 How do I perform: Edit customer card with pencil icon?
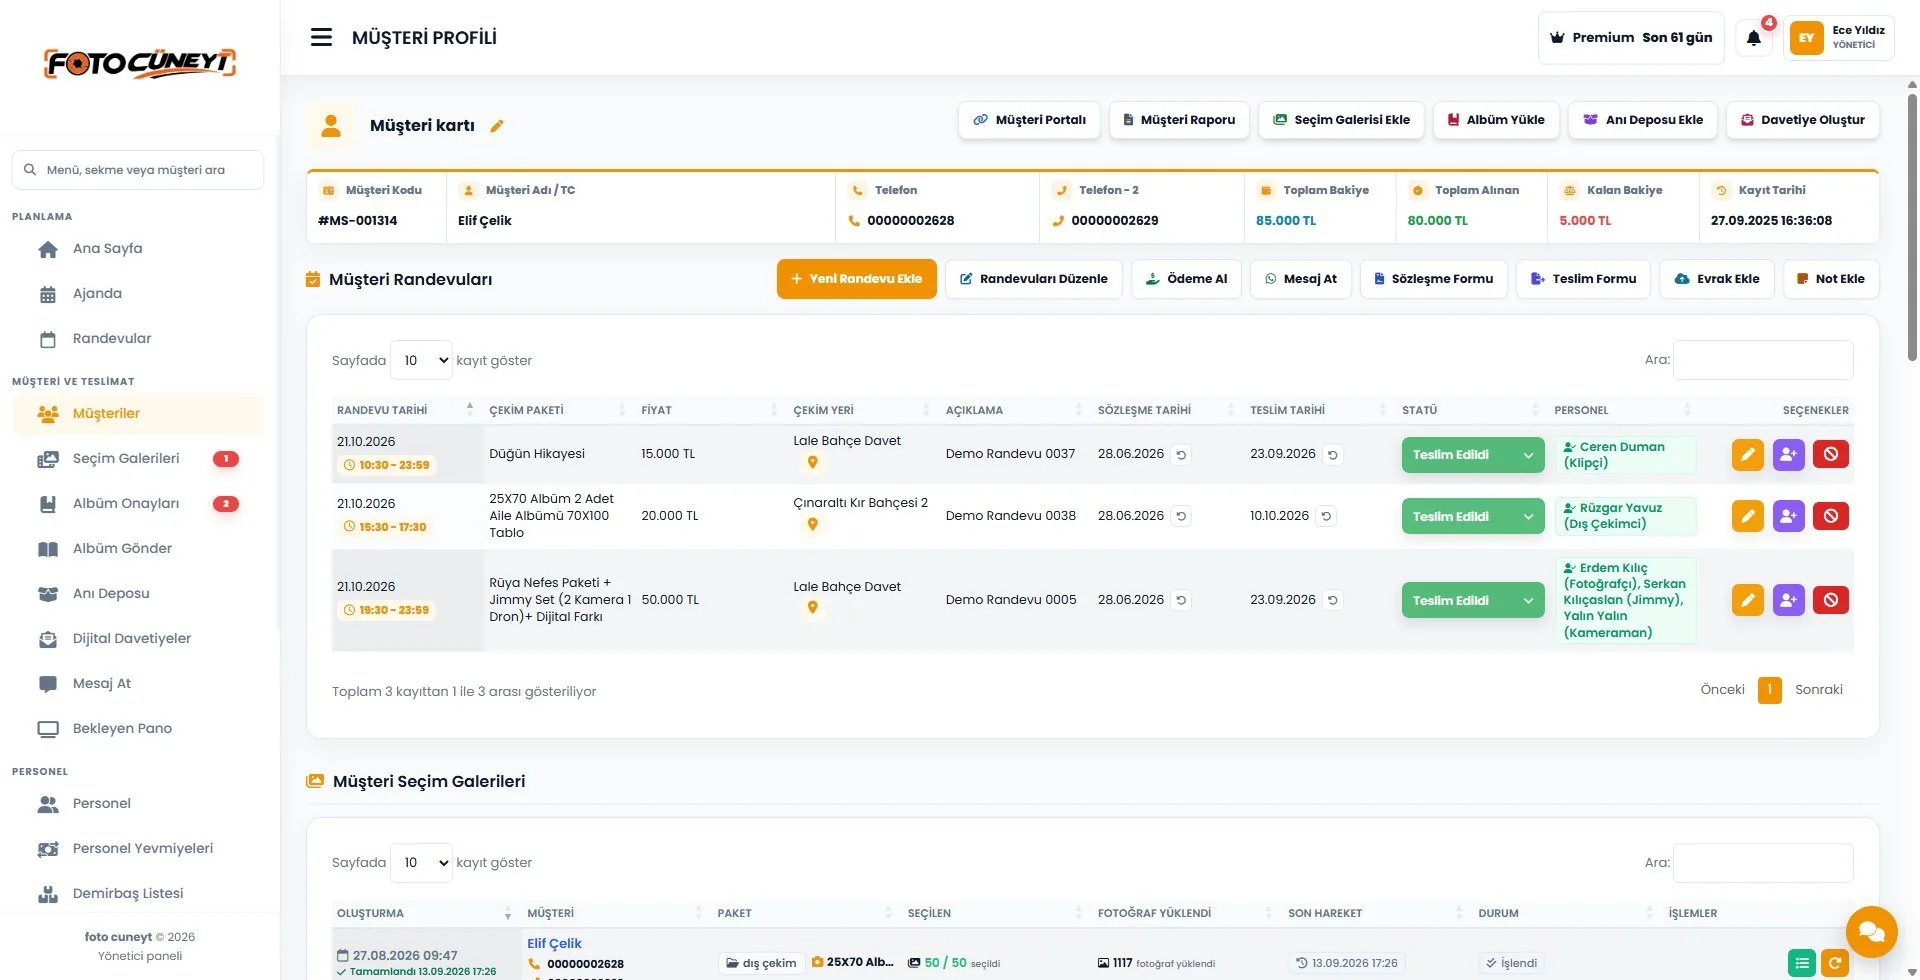[497, 126]
